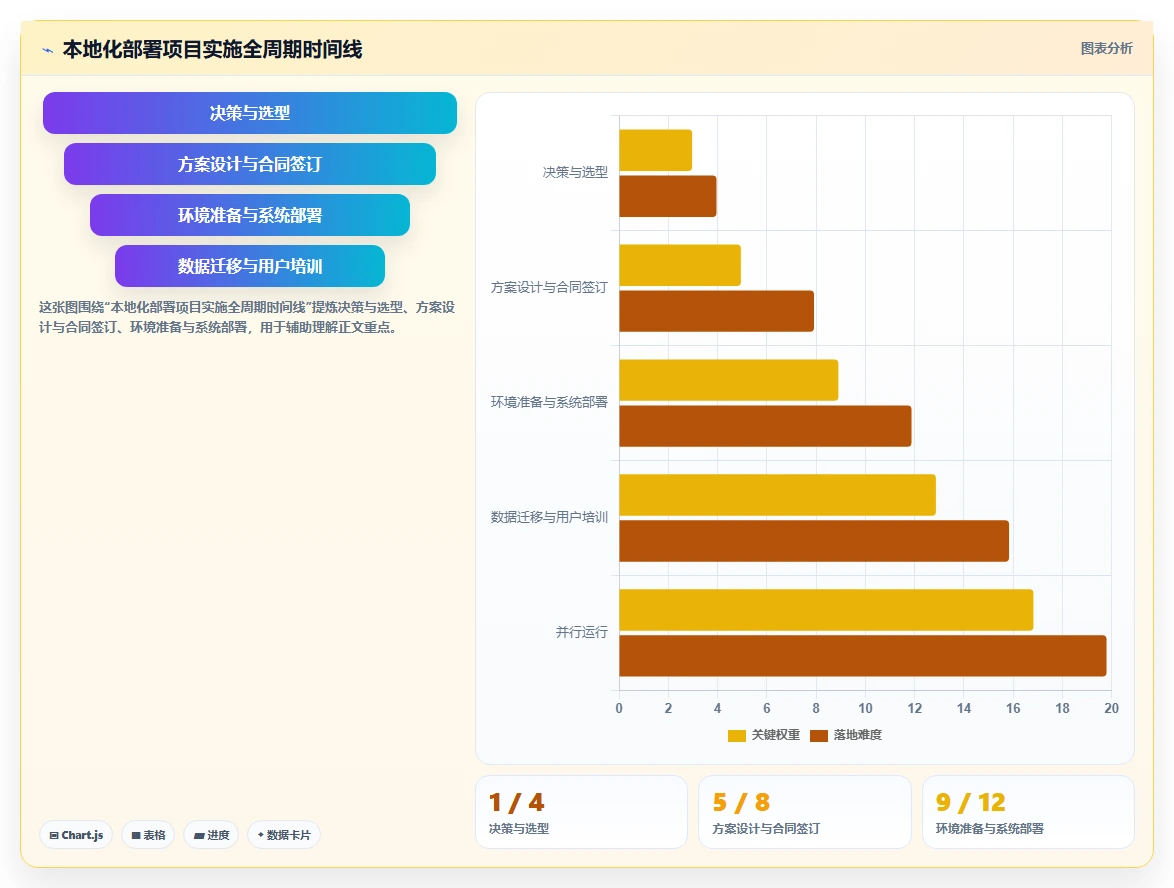This screenshot has width=1174, height=888.
Task: Click the 图表分析 label in the header
Action: 1106,49
